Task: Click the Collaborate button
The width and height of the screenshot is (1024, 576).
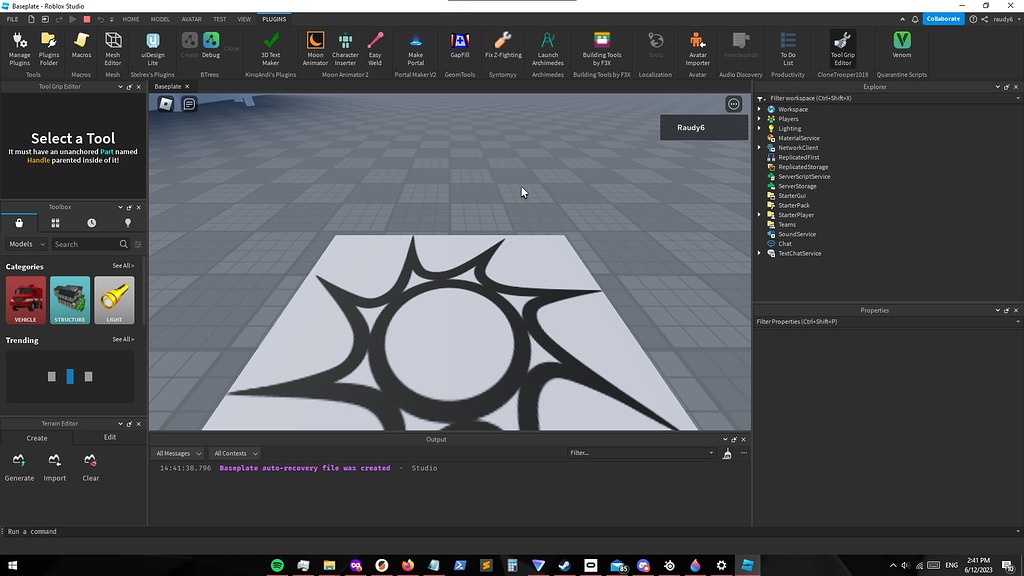Action: pos(941,18)
